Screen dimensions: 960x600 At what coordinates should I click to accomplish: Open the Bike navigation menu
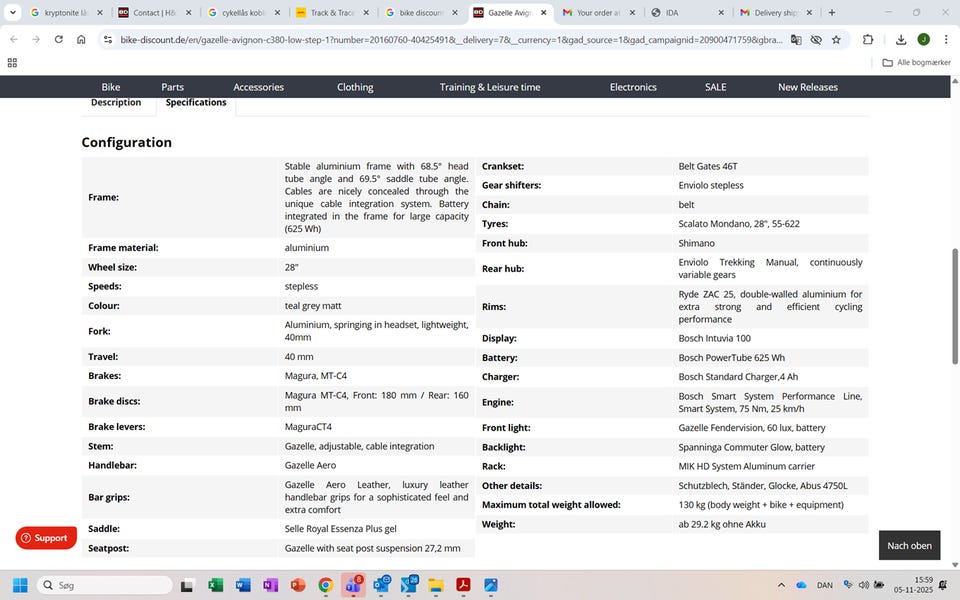coord(111,87)
